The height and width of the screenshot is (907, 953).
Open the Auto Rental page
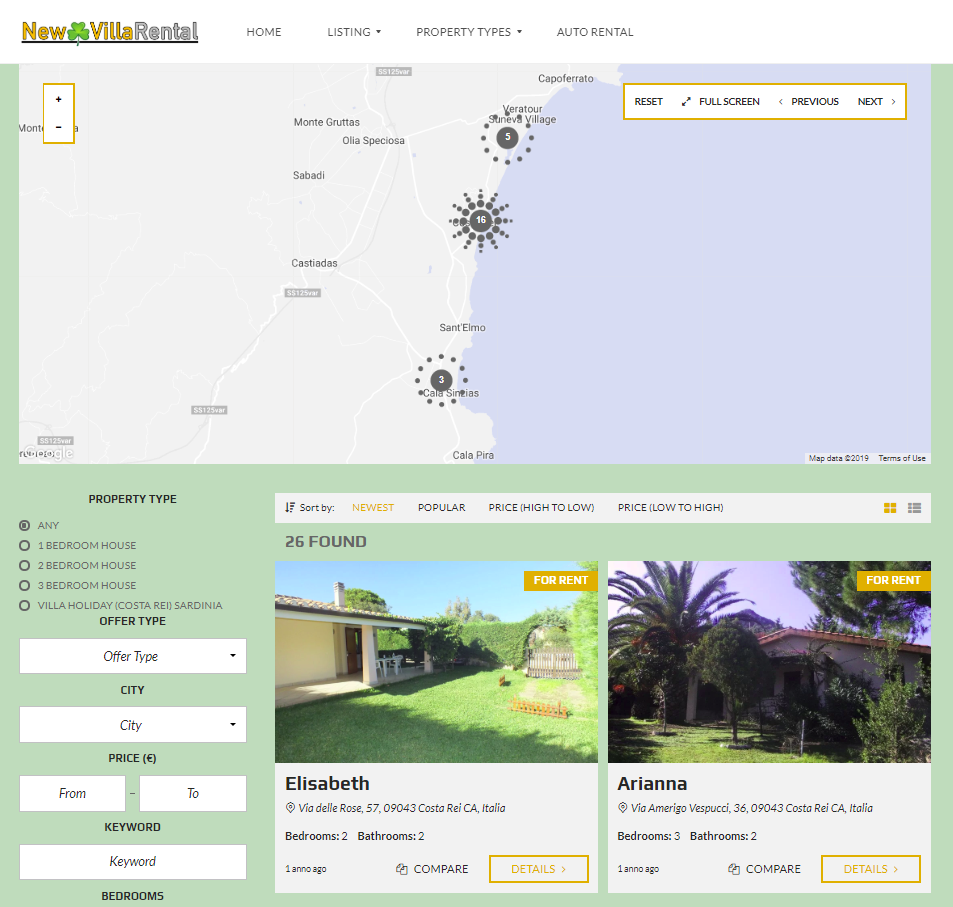coord(595,32)
